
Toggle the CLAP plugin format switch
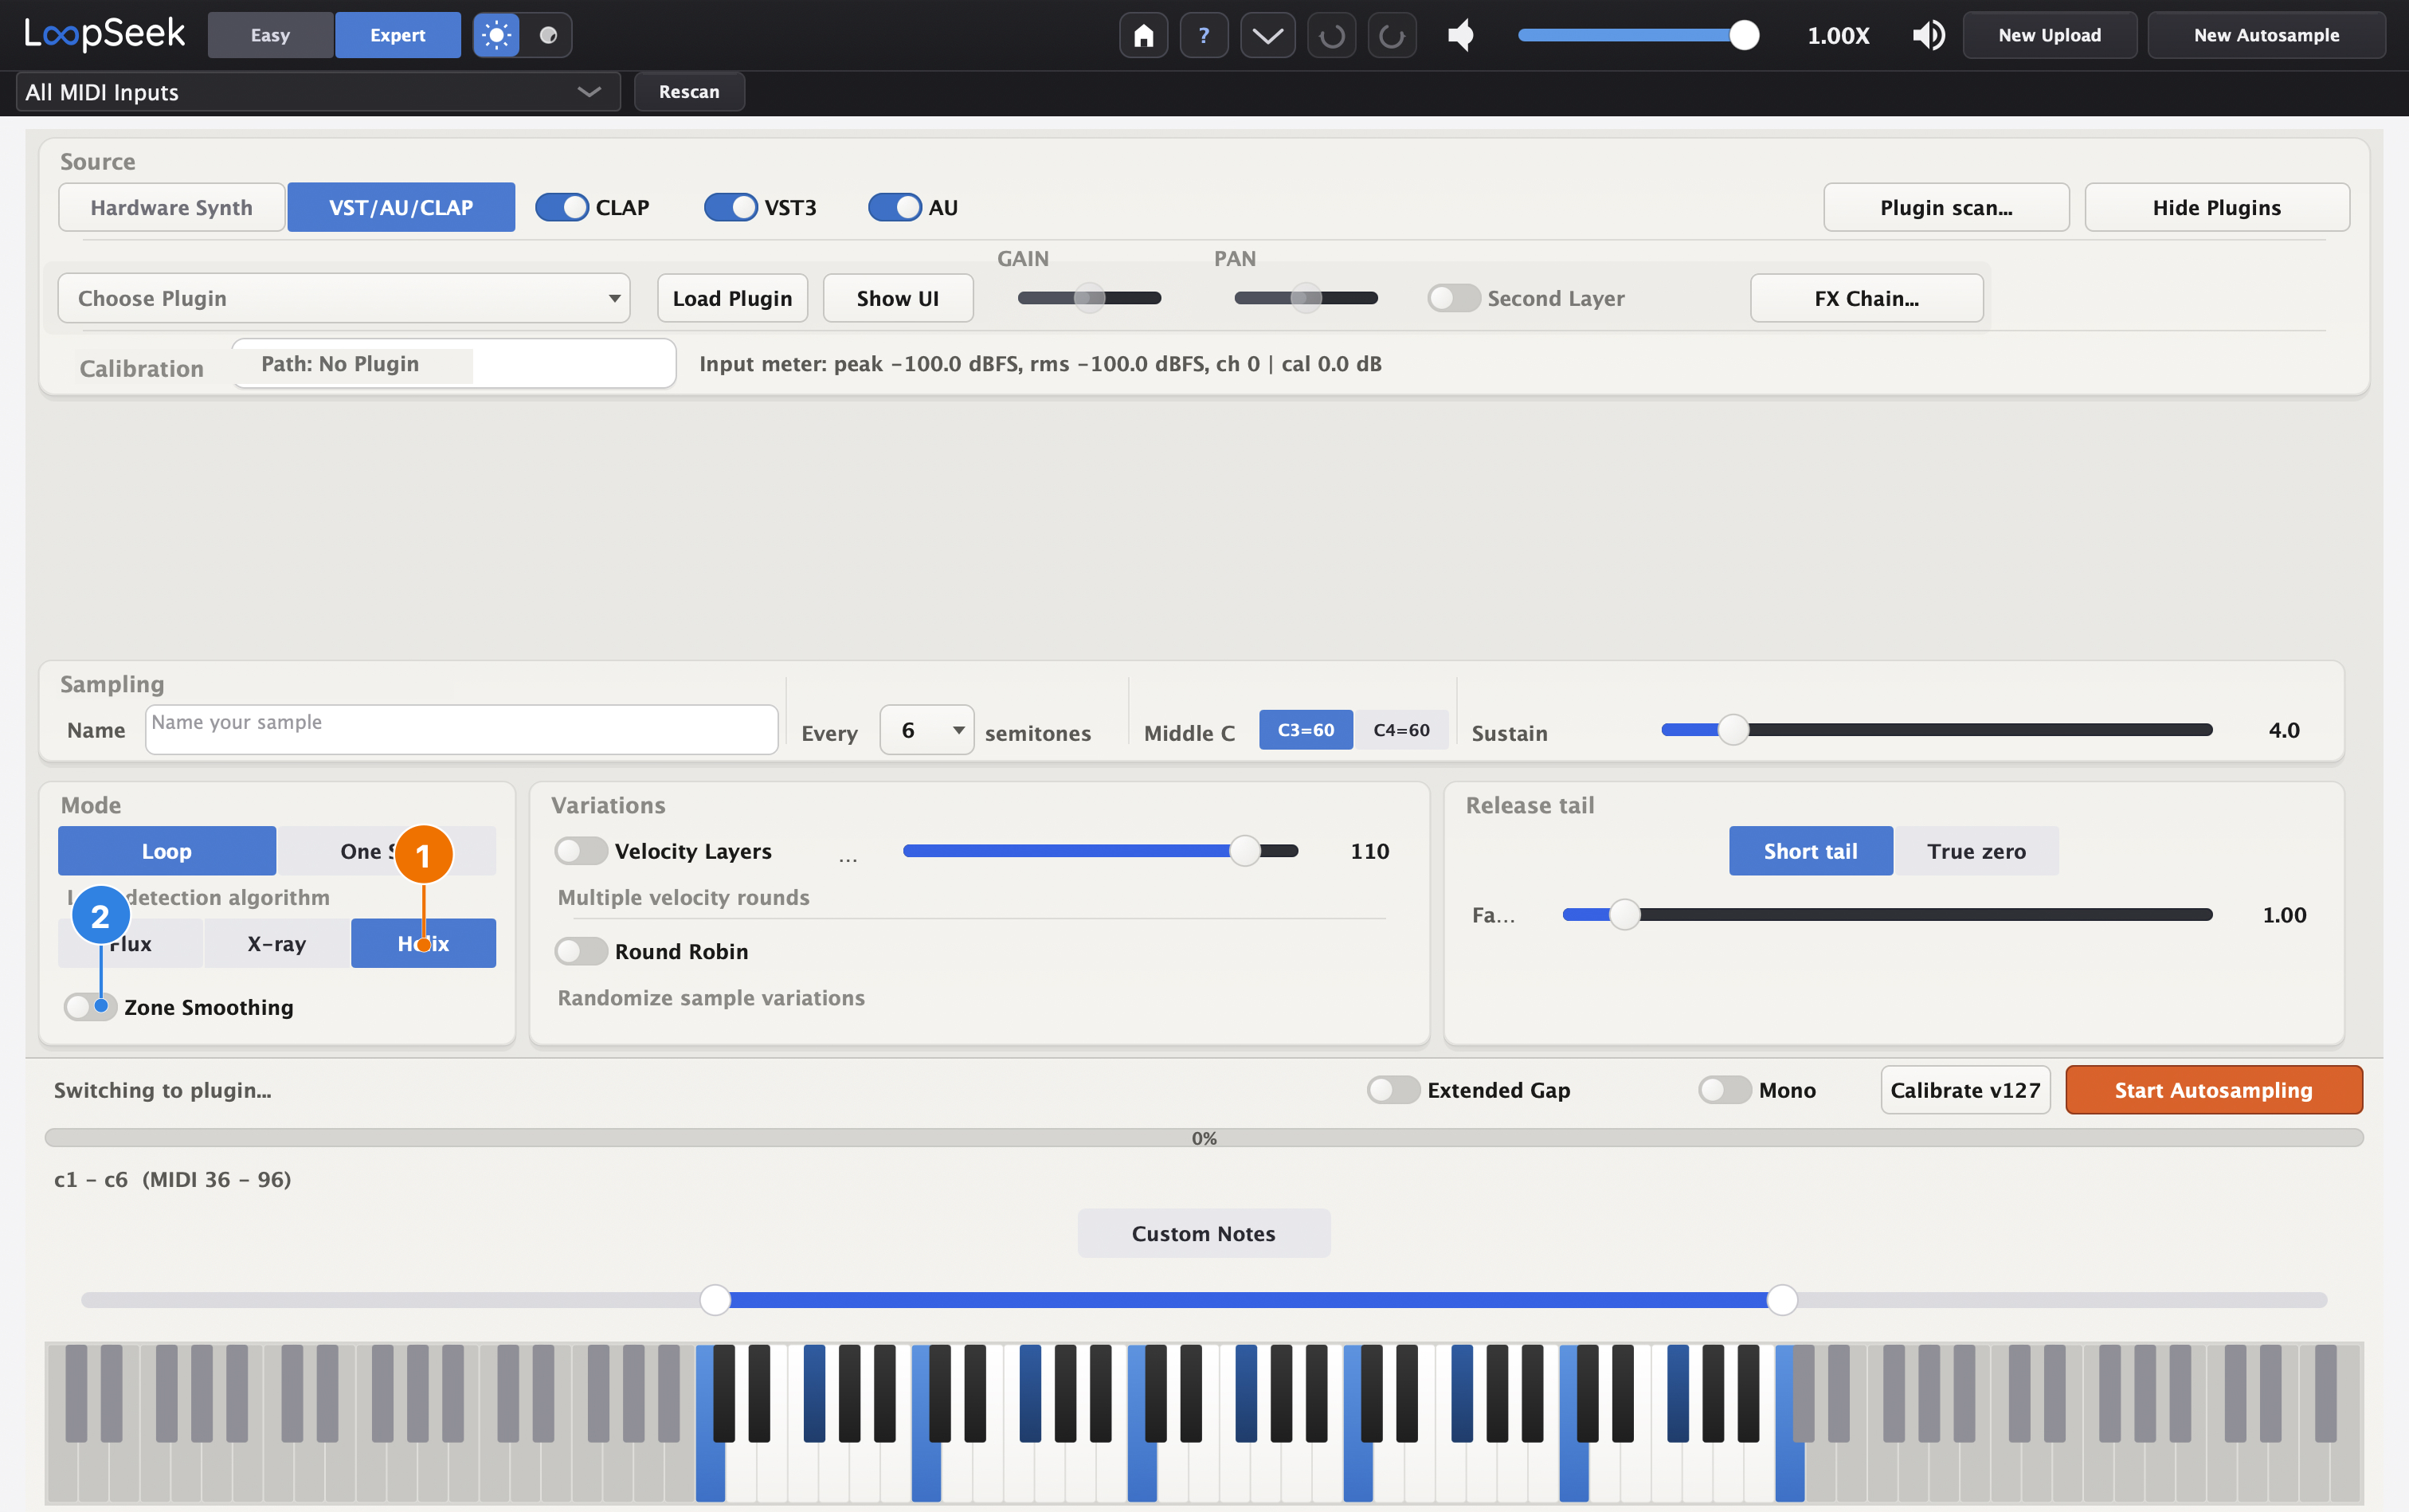click(x=561, y=207)
